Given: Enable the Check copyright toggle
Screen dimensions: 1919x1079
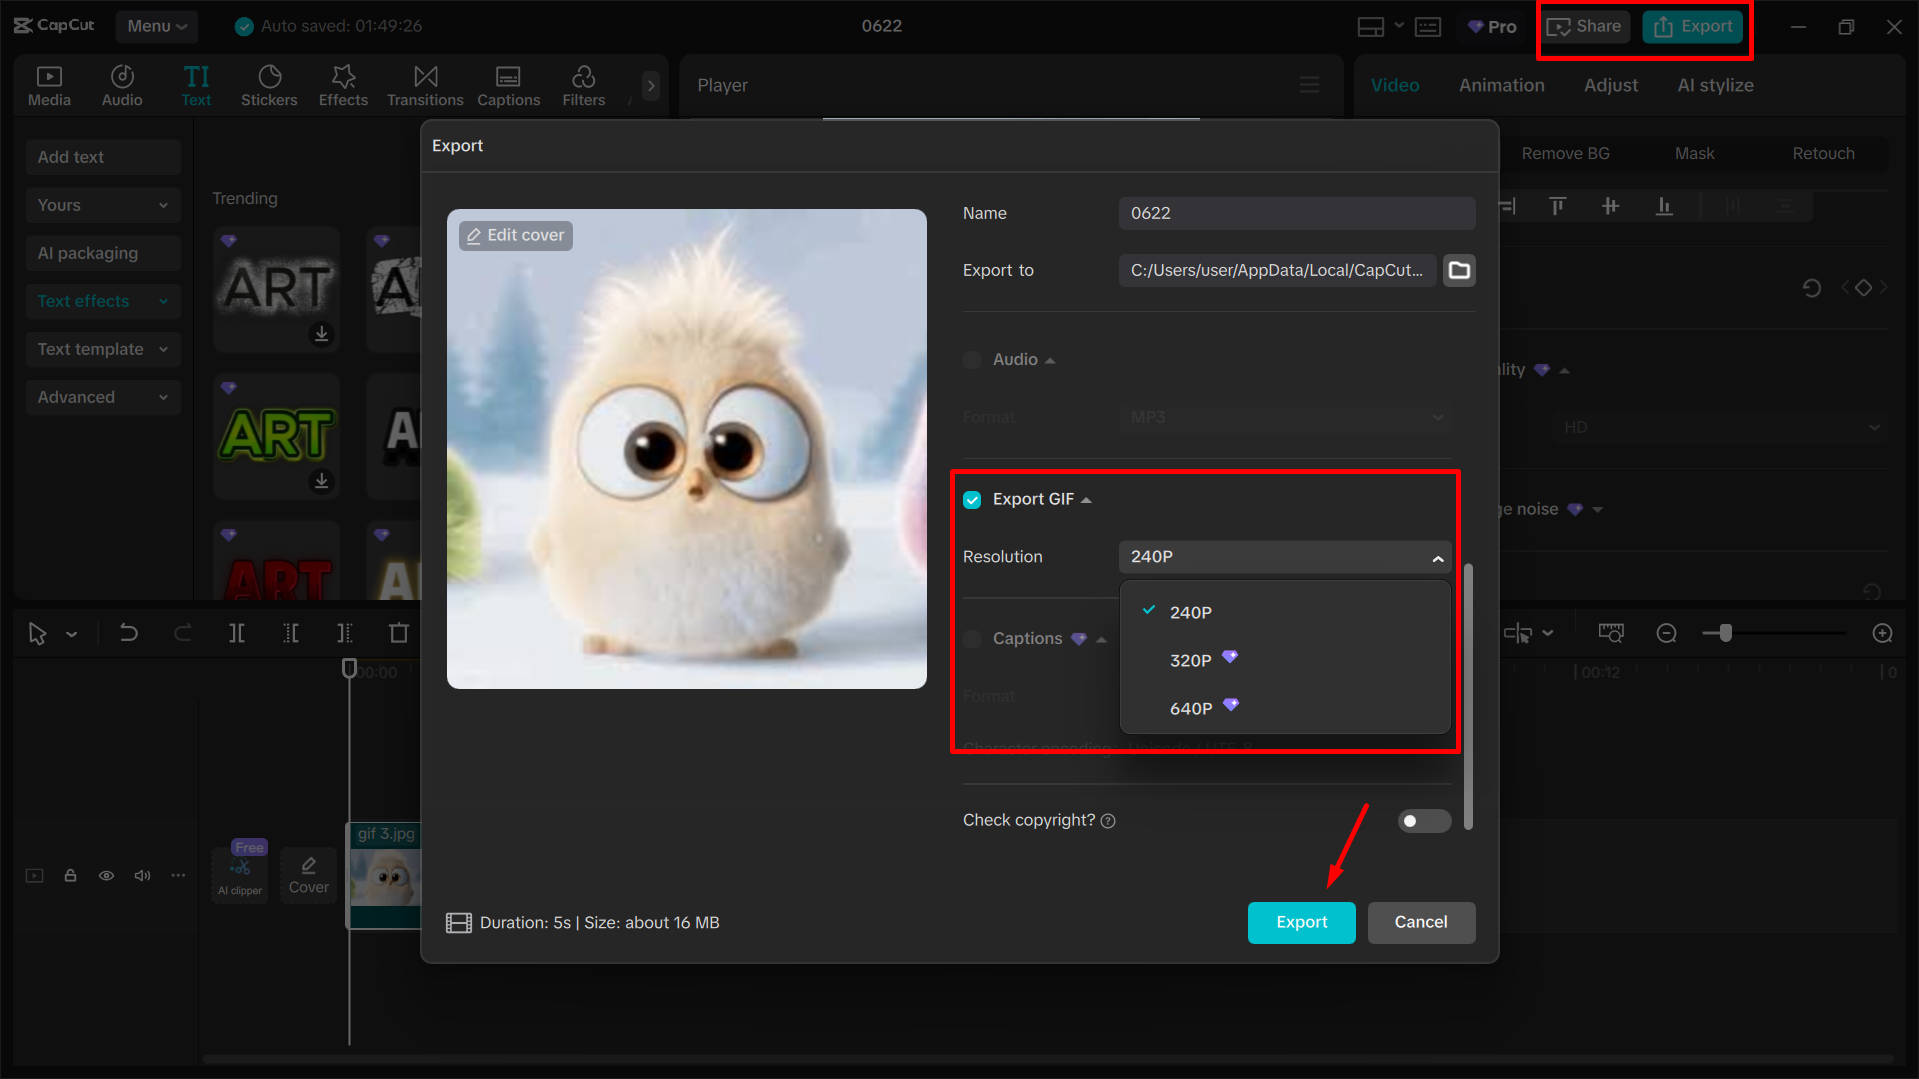Looking at the screenshot, I should click(1424, 820).
